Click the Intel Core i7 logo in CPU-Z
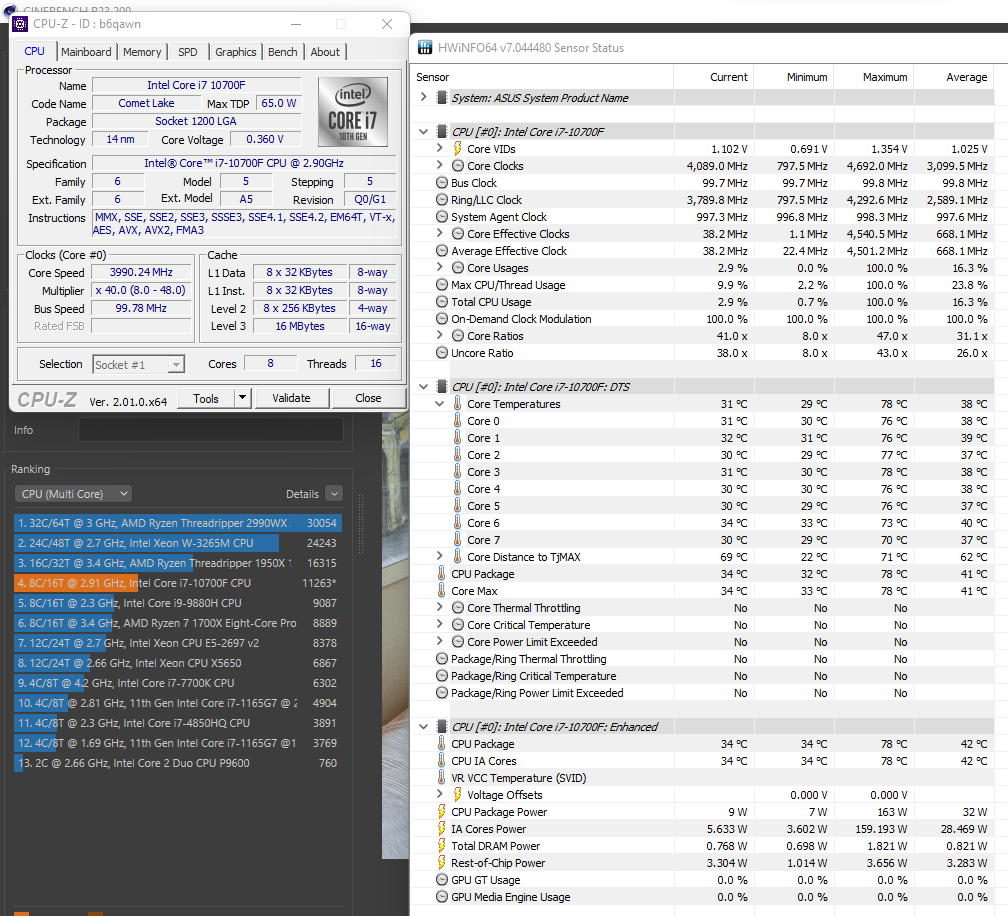The width and height of the screenshot is (1008, 916). click(353, 112)
